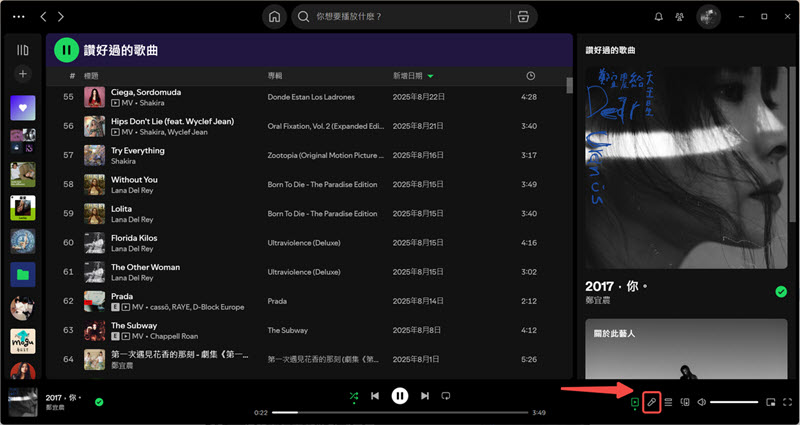
Task: Click the plus create playlist button
Action: point(22,74)
